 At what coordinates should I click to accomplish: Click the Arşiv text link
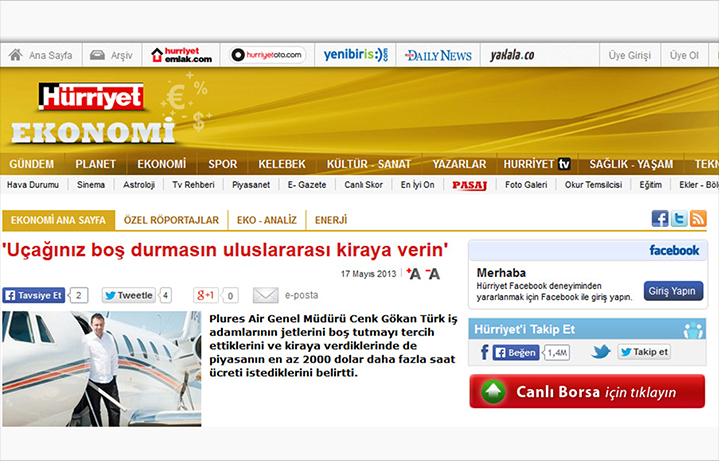[122, 56]
